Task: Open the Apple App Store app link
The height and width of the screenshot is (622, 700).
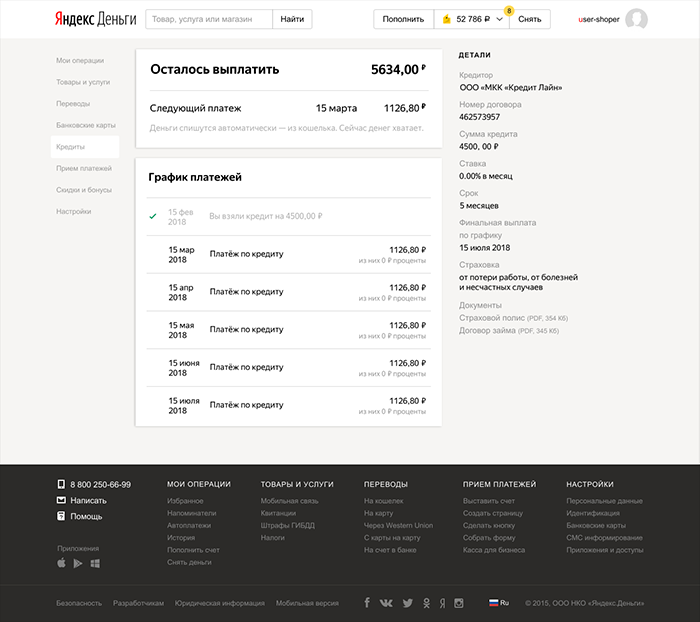Action: [x=61, y=564]
